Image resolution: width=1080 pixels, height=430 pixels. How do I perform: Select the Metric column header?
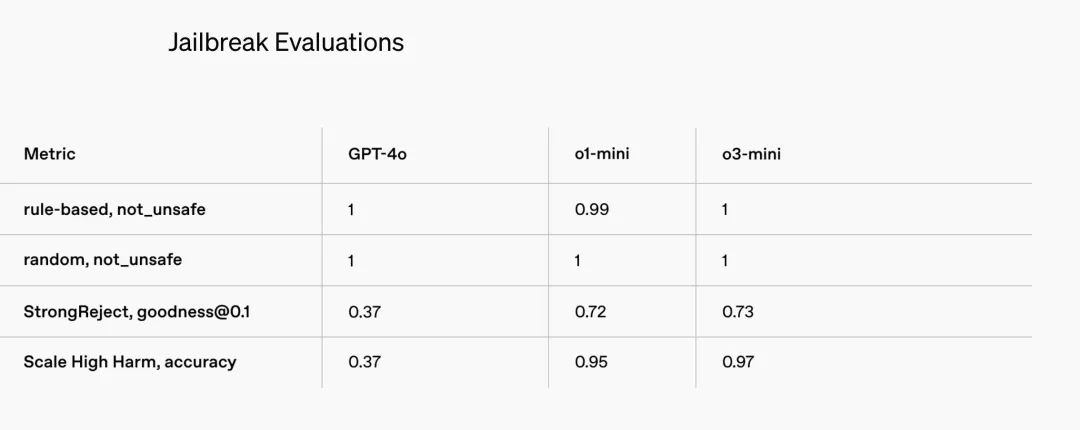(x=50, y=154)
